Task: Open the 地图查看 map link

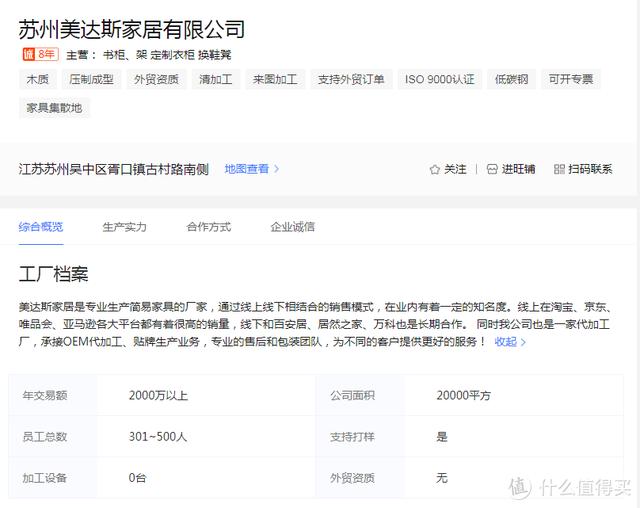Action: tap(246, 169)
